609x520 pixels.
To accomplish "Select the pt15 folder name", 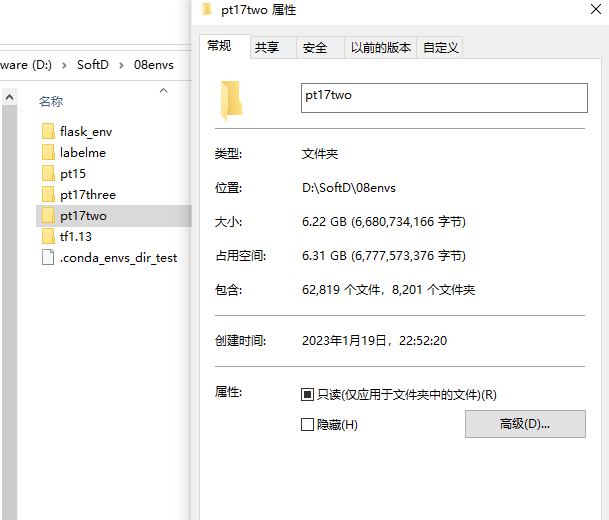I will coord(73,174).
